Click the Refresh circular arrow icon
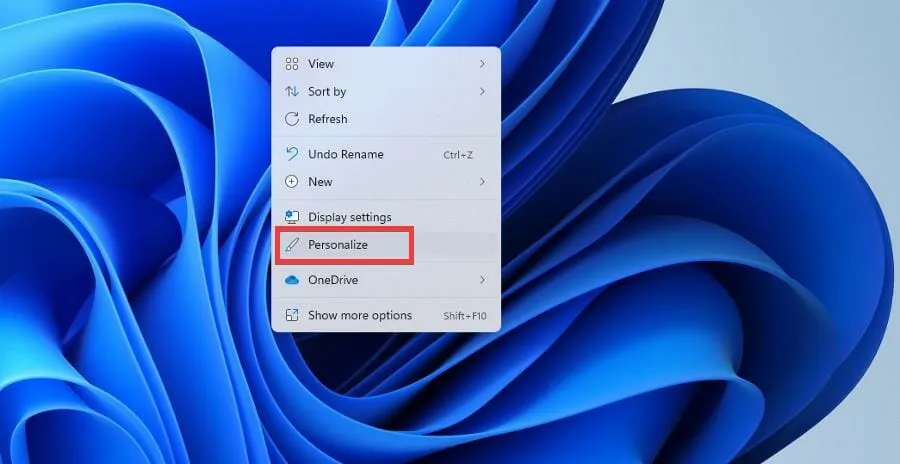 292,119
